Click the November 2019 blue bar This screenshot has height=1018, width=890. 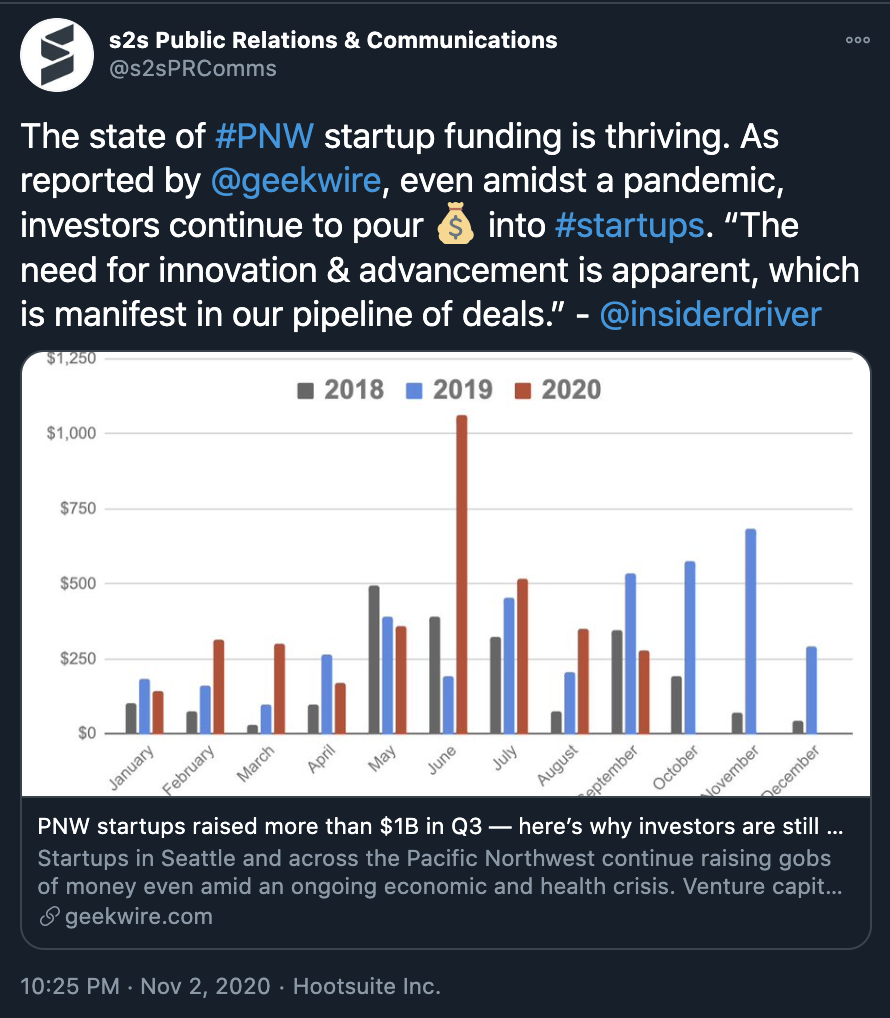(750, 631)
